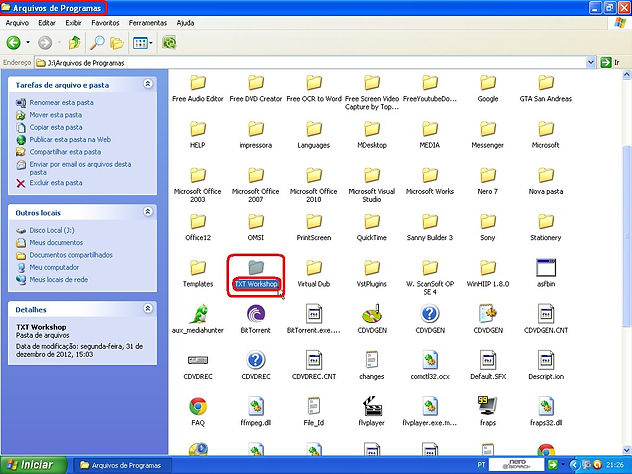Select the FAQ Chrome icon

(x=198, y=412)
